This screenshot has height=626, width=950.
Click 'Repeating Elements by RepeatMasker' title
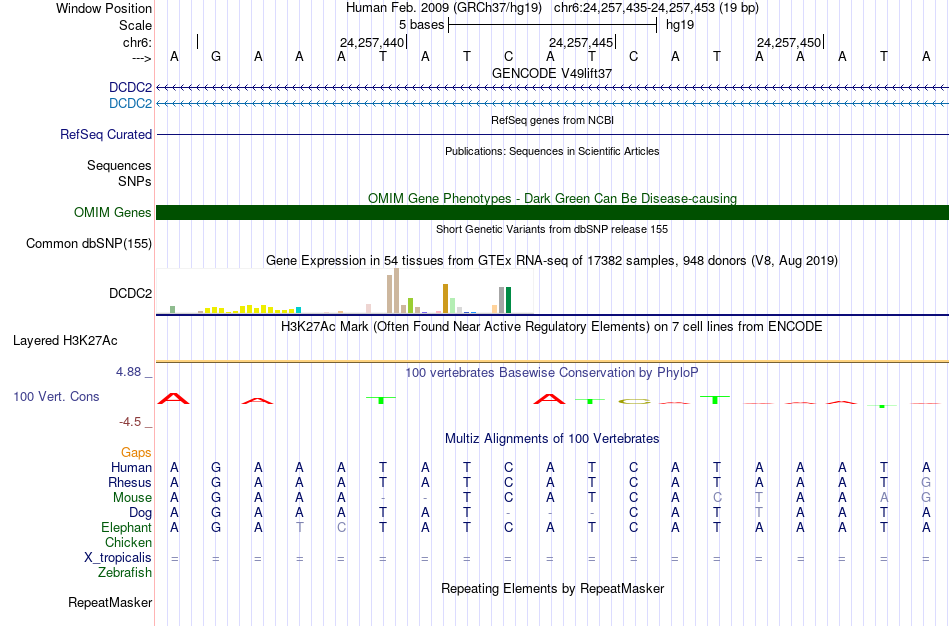(x=552, y=588)
